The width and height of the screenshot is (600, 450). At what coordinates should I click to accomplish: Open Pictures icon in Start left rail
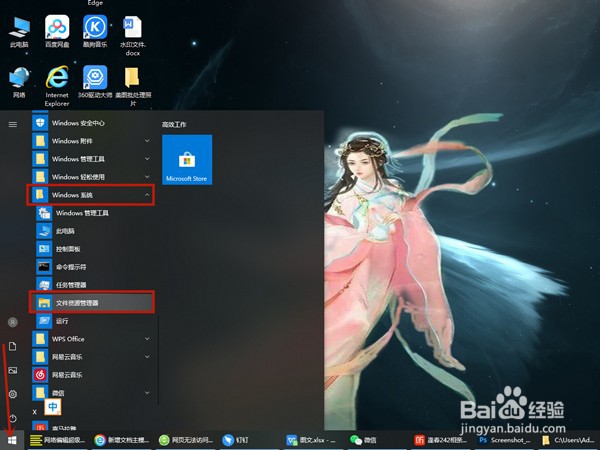[x=13, y=370]
